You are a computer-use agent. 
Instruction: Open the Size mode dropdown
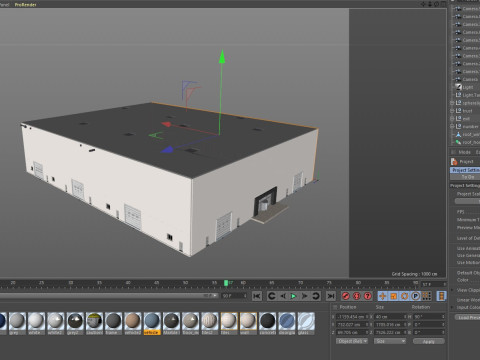(x=390, y=341)
